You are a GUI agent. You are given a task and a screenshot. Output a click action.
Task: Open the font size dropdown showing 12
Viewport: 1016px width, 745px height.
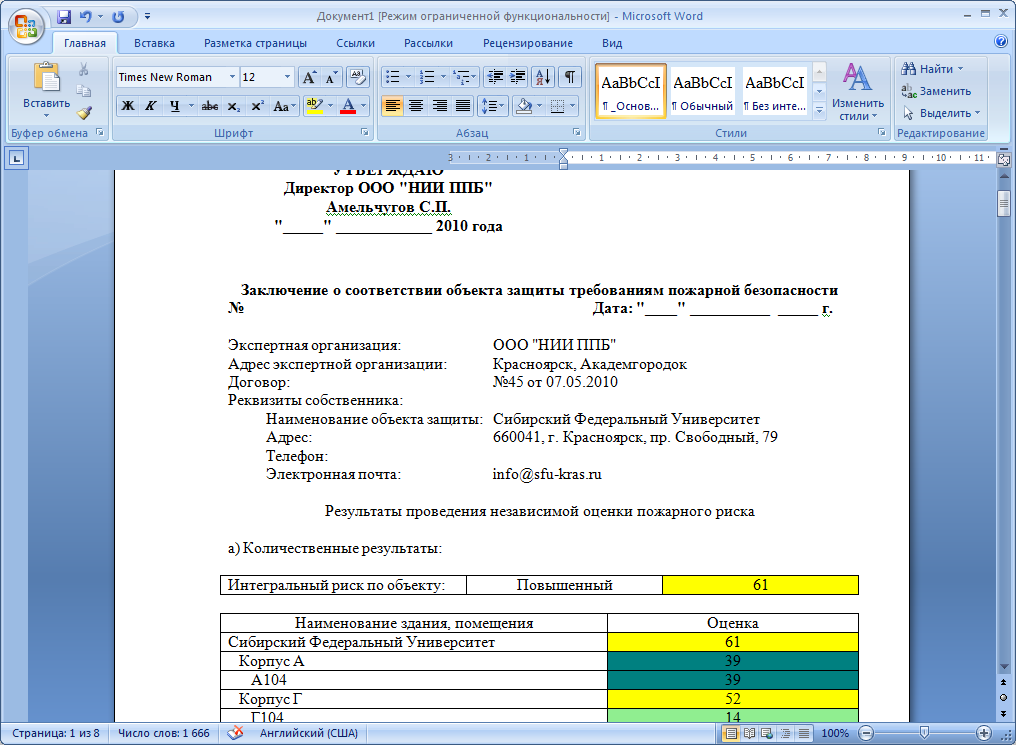pyautogui.click(x=287, y=77)
